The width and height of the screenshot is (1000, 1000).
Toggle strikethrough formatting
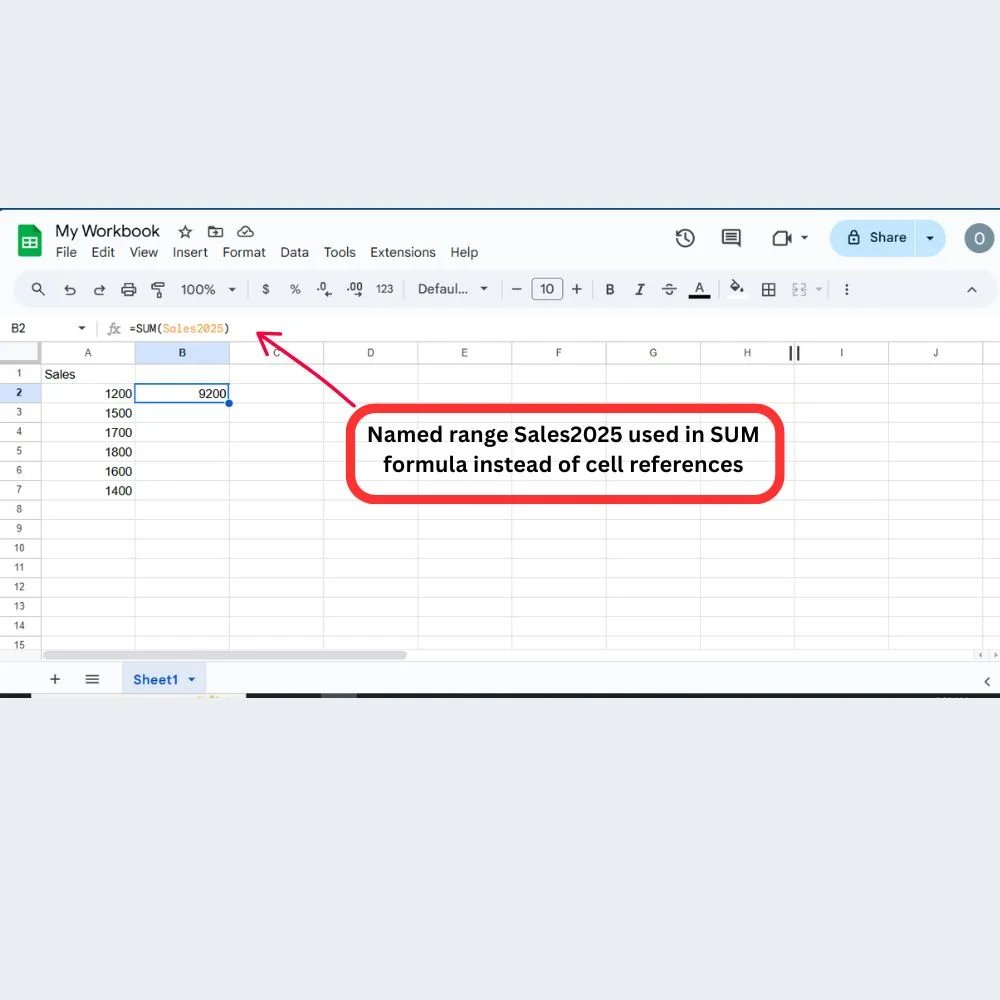click(x=669, y=290)
